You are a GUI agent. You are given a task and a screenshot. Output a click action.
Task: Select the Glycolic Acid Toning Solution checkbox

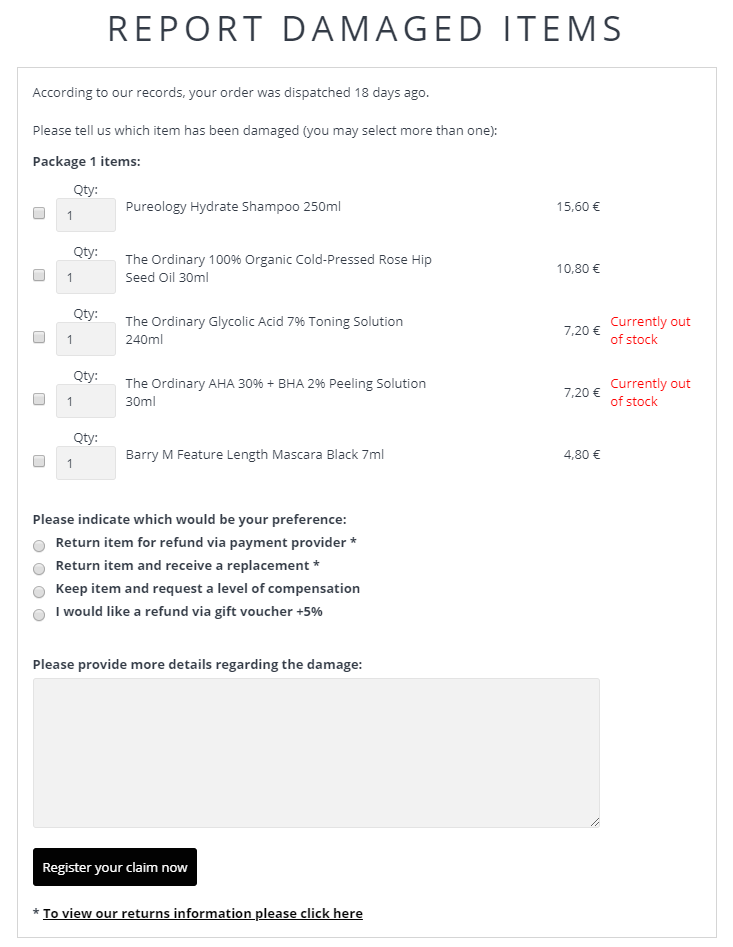pos(39,337)
